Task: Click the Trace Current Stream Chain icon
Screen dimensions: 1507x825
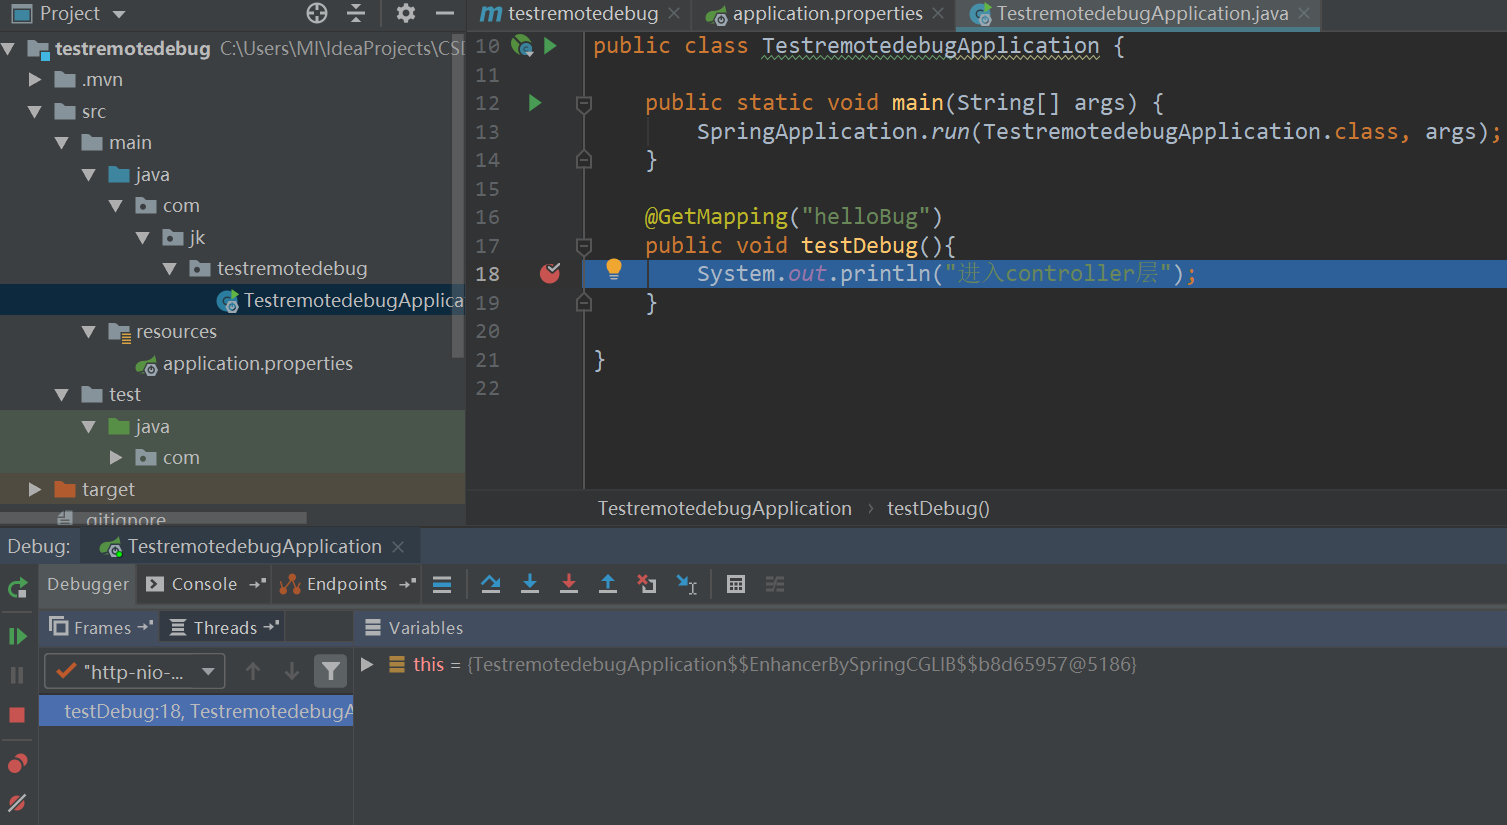Action: (775, 584)
